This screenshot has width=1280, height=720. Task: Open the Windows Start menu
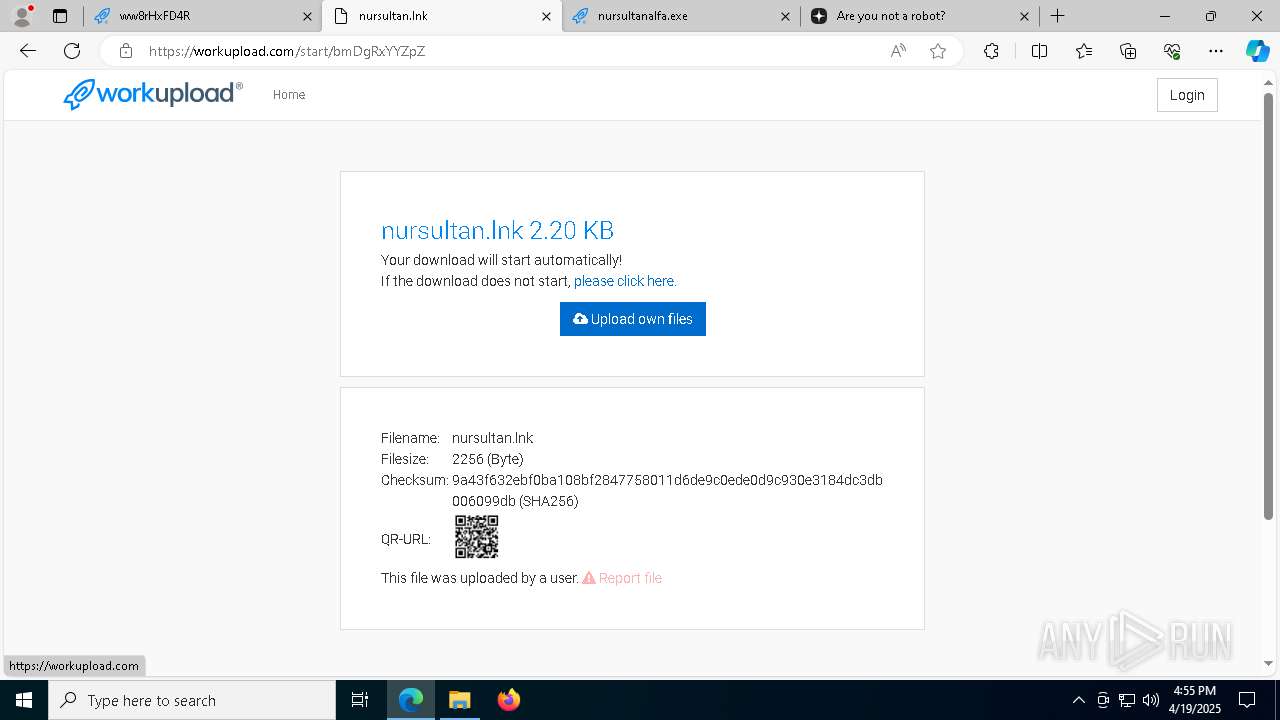pyautogui.click(x=24, y=700)
